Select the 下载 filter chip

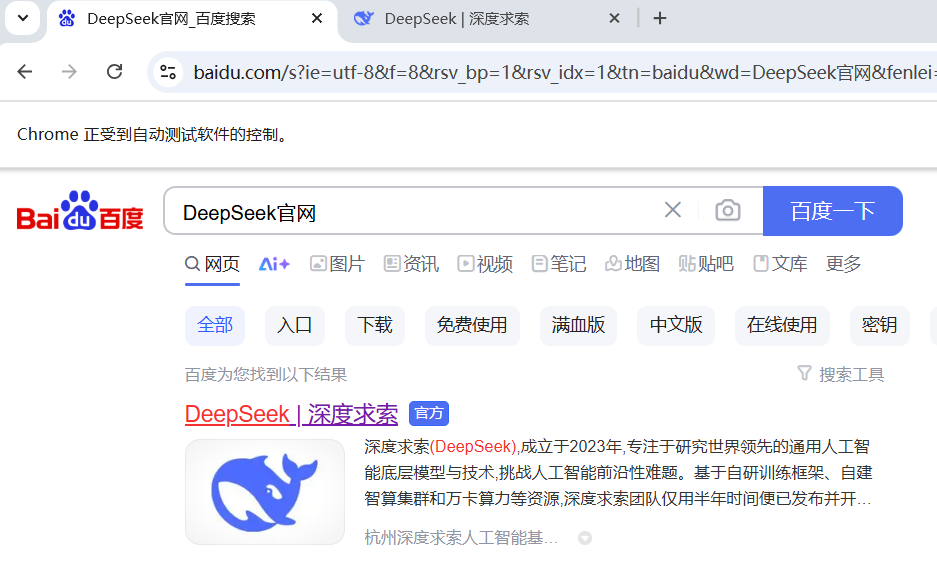click(x=375, y=326)
